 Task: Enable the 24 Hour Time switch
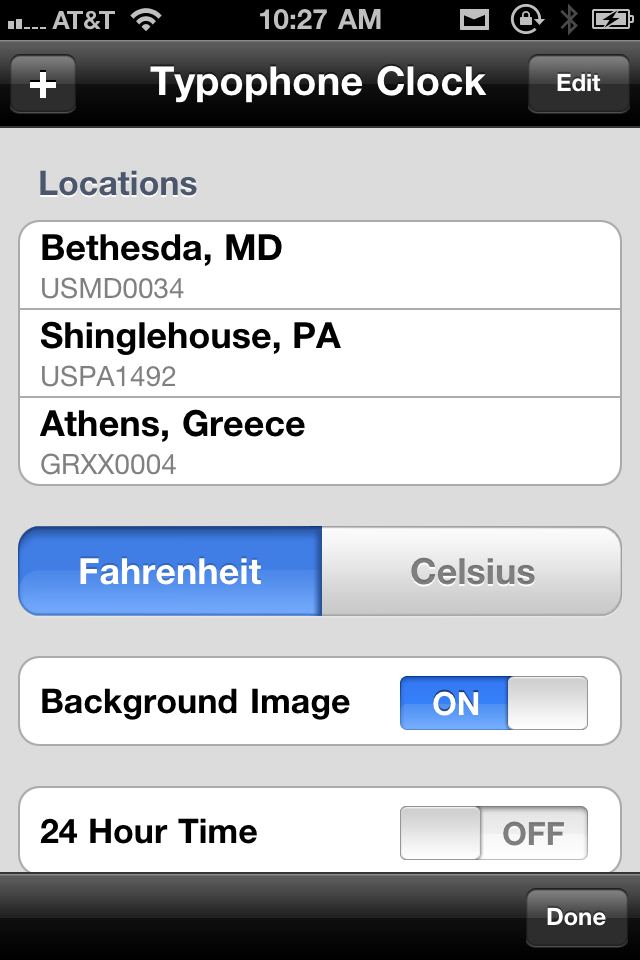click(x=494, y=833)
